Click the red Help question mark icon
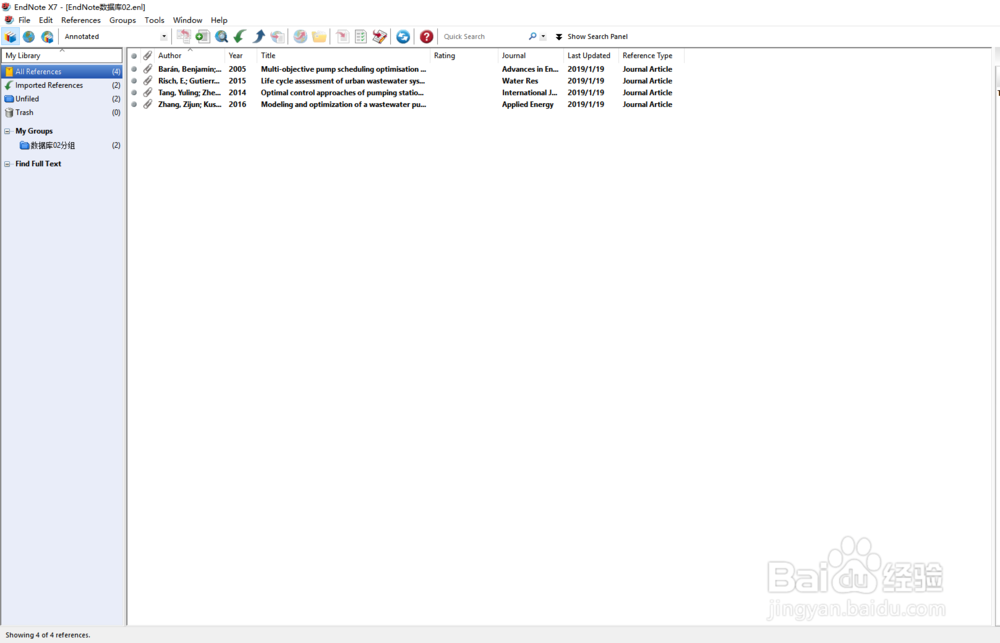The height and width of the screenshot is (643, 1000). click(427, 36)
